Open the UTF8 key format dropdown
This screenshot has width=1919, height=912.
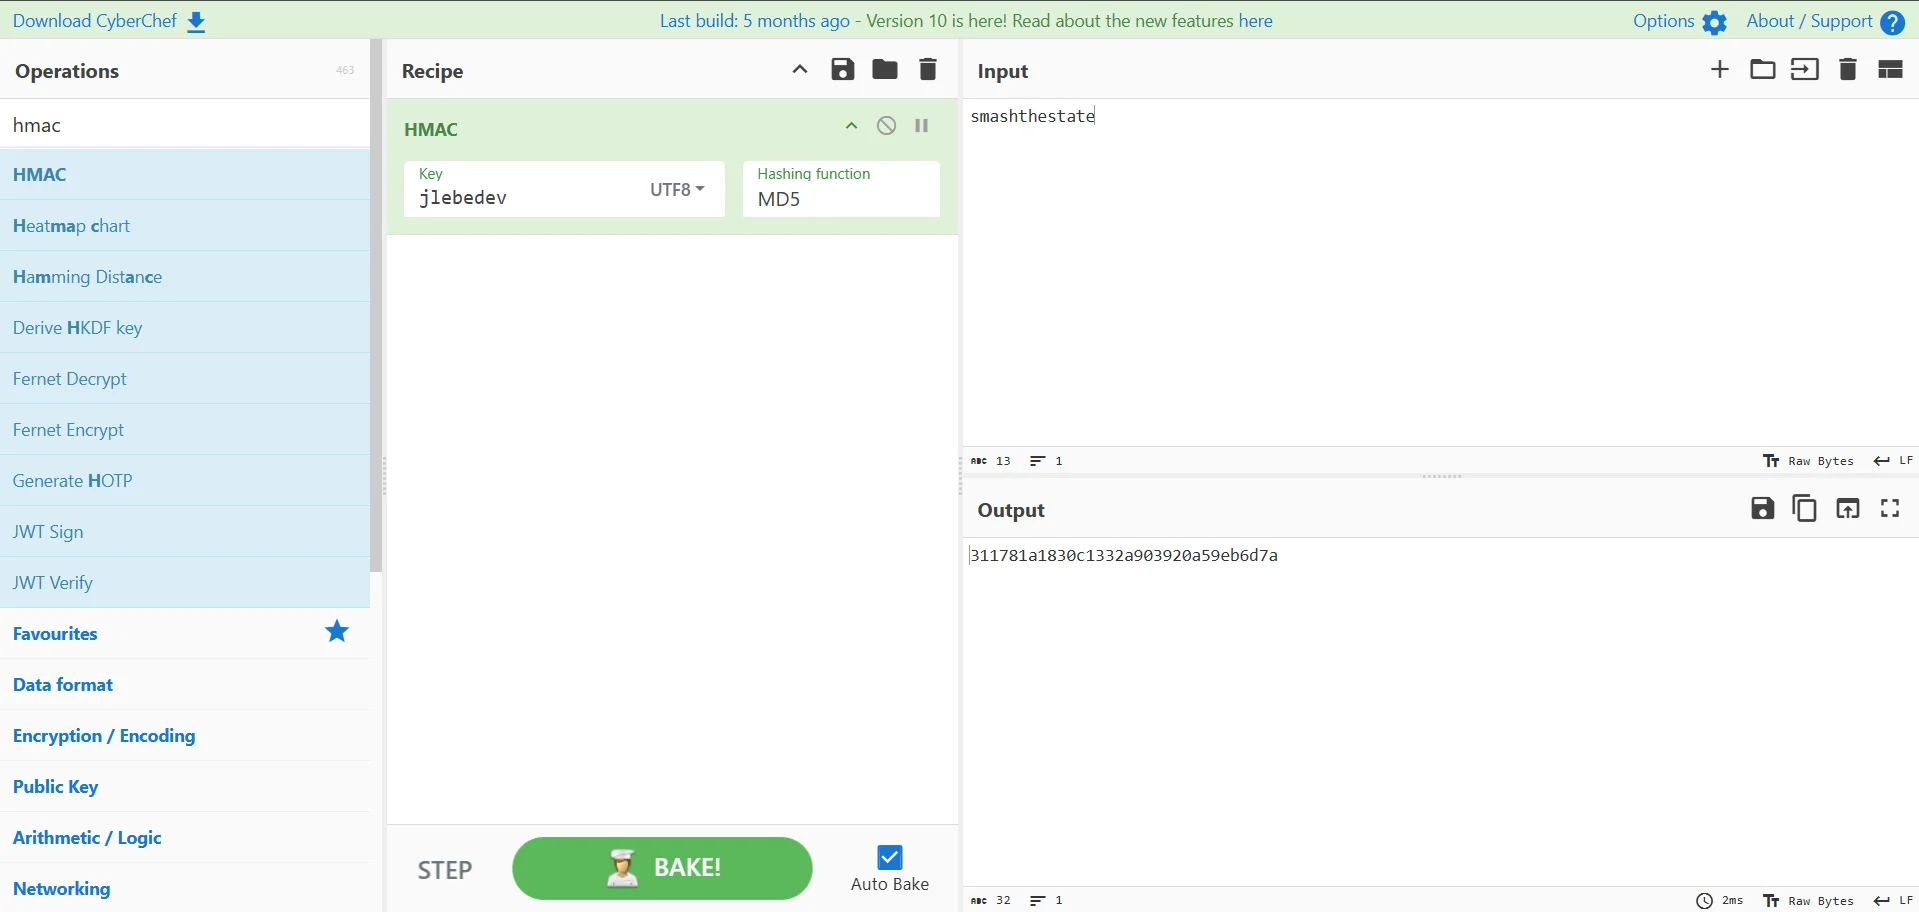click(677, 190)
